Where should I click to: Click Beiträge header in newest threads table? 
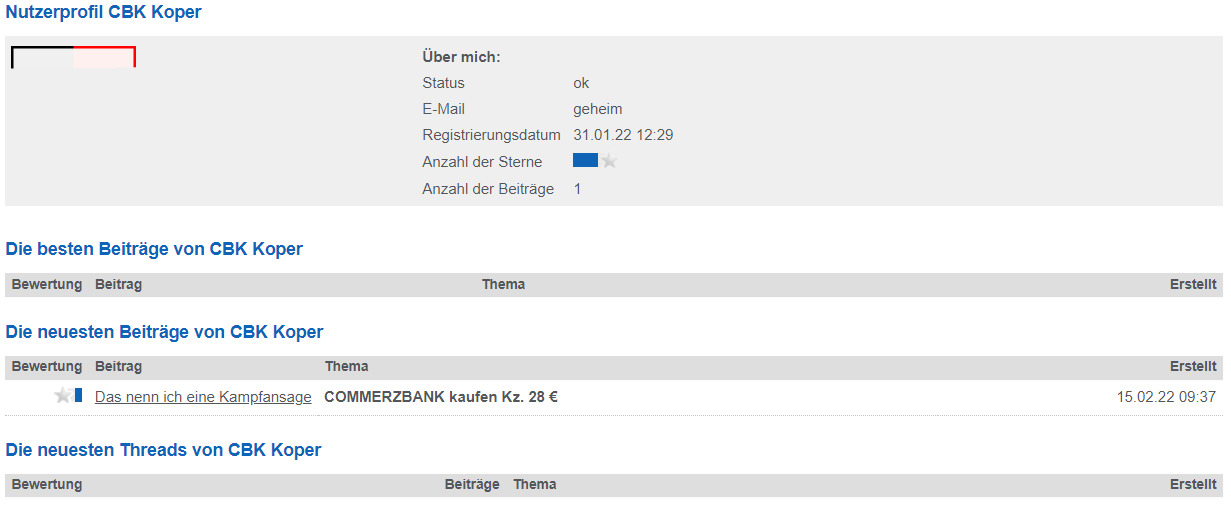point(472,485)
